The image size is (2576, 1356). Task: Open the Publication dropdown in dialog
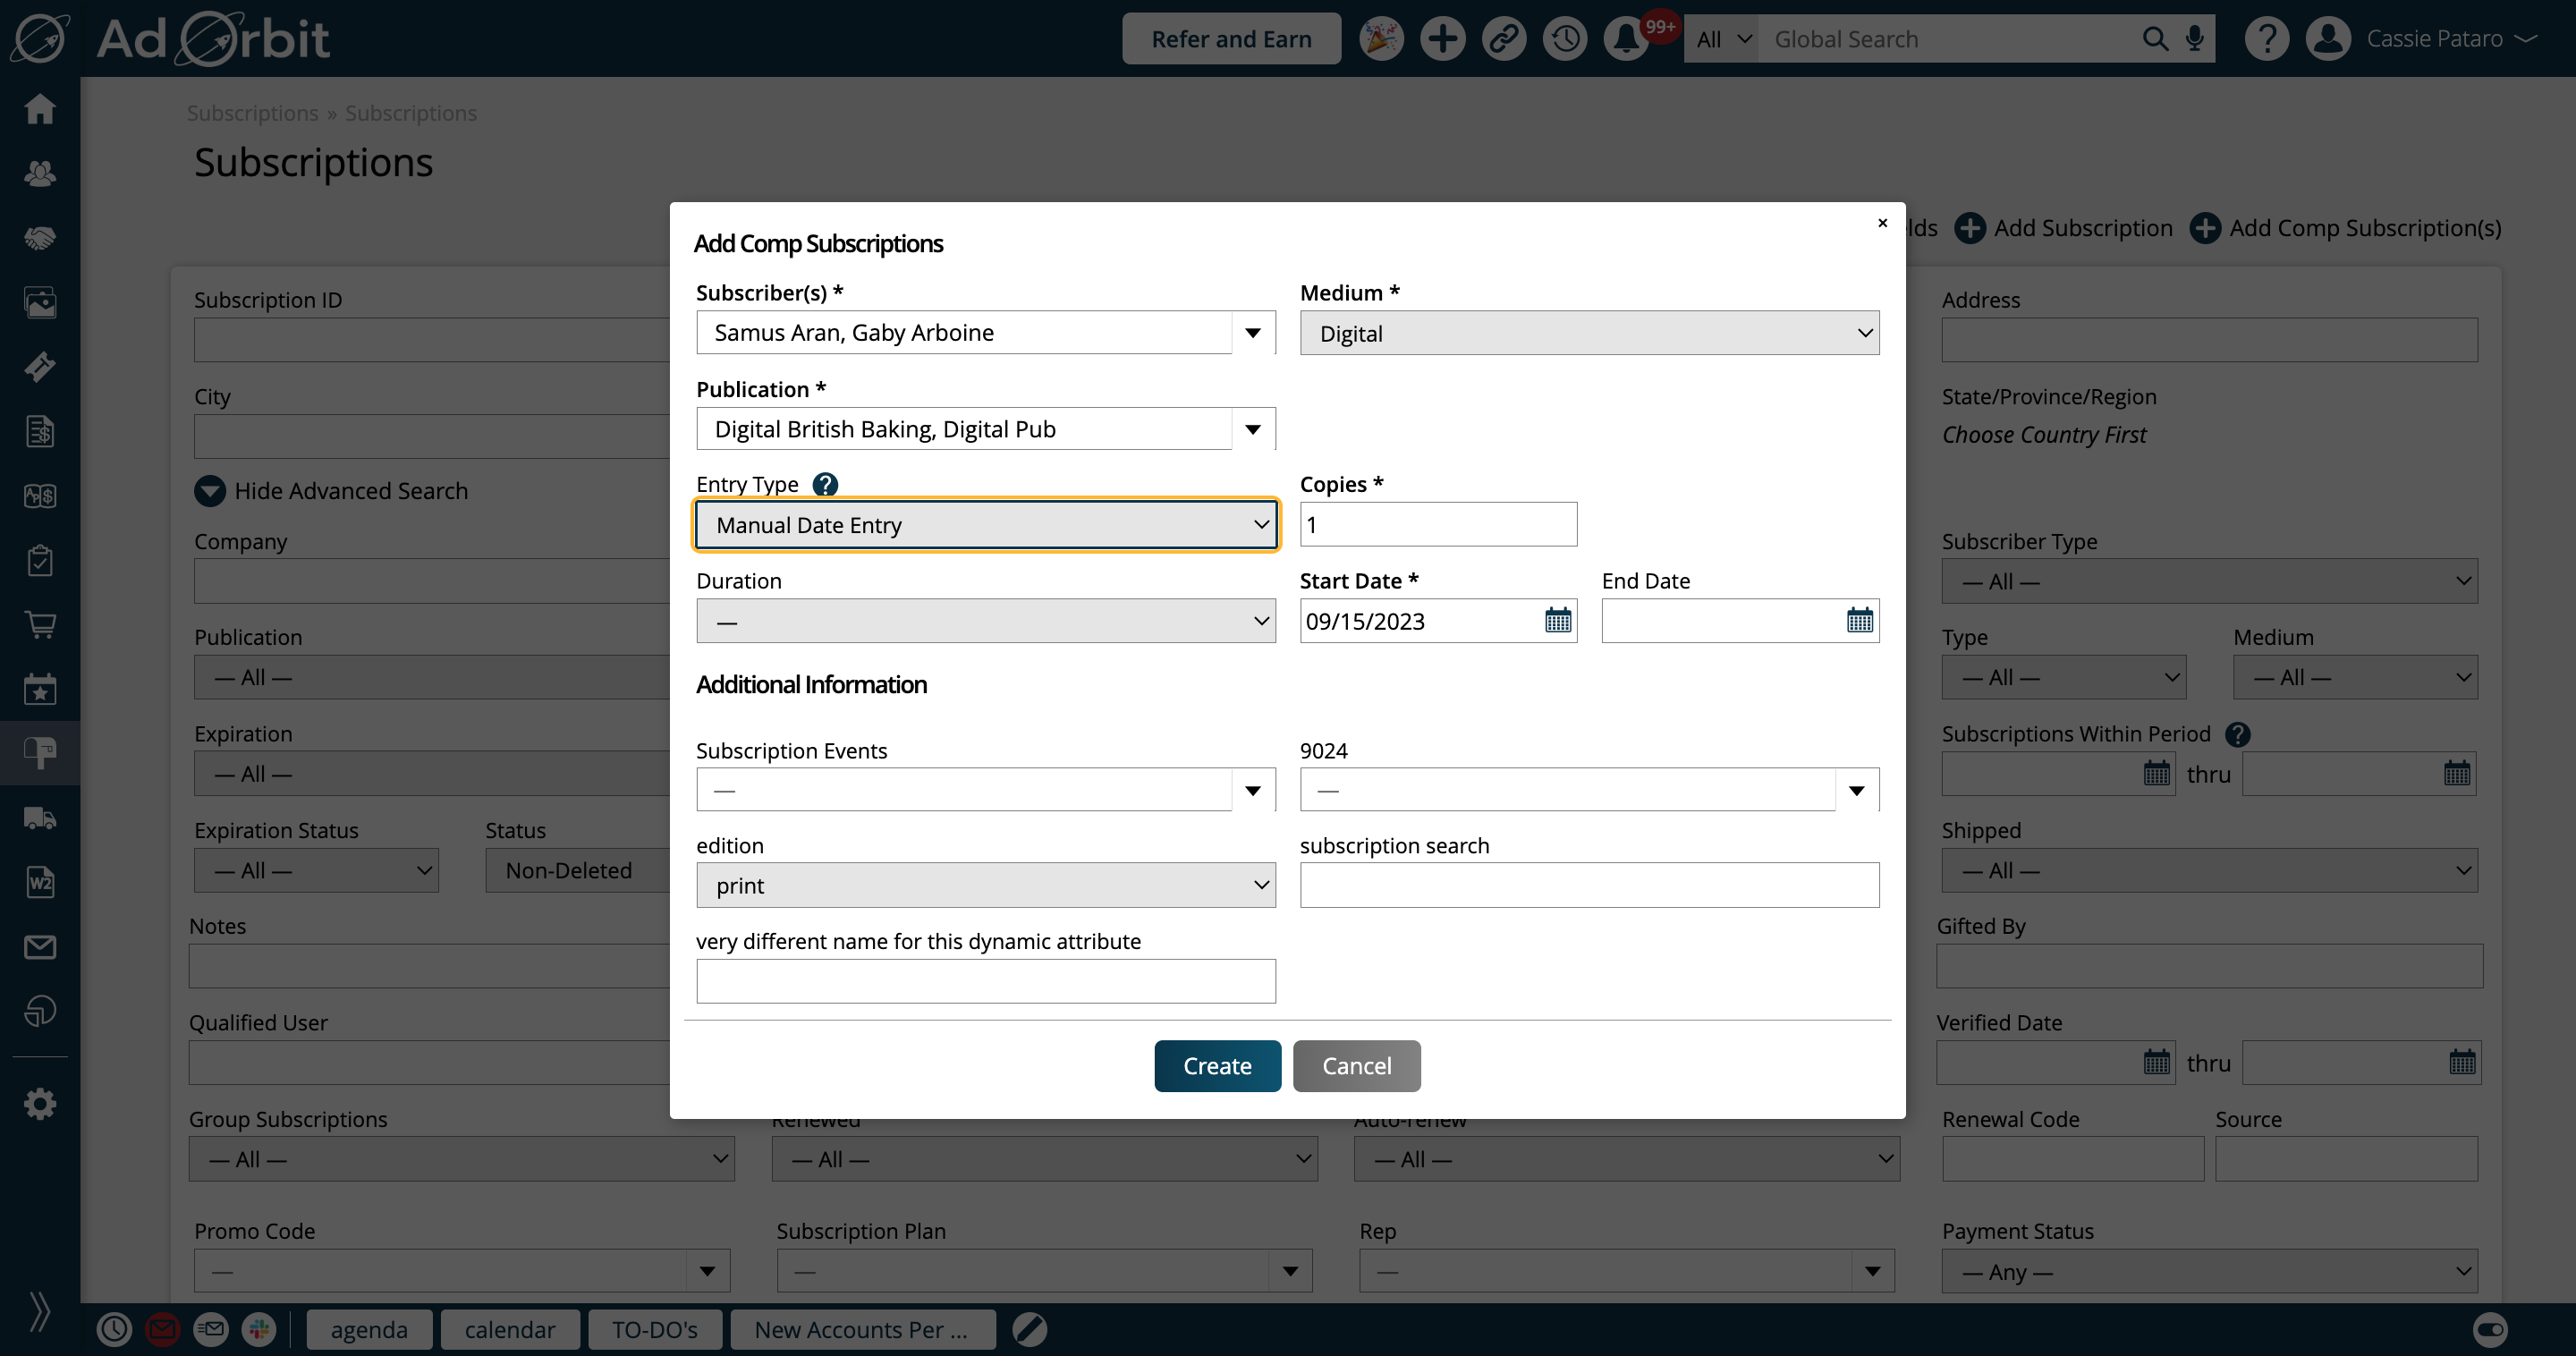coord(986,429)
